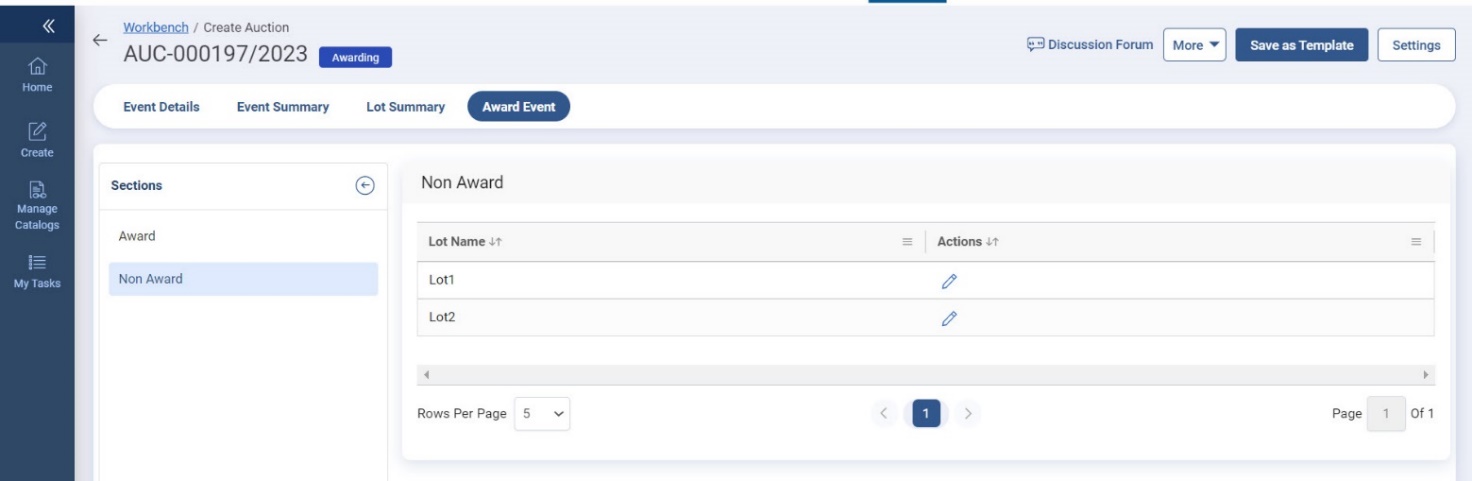The image size is (1472, 481).
Task: Click the back arrow beside auction ID
Action: pos(99,40)
